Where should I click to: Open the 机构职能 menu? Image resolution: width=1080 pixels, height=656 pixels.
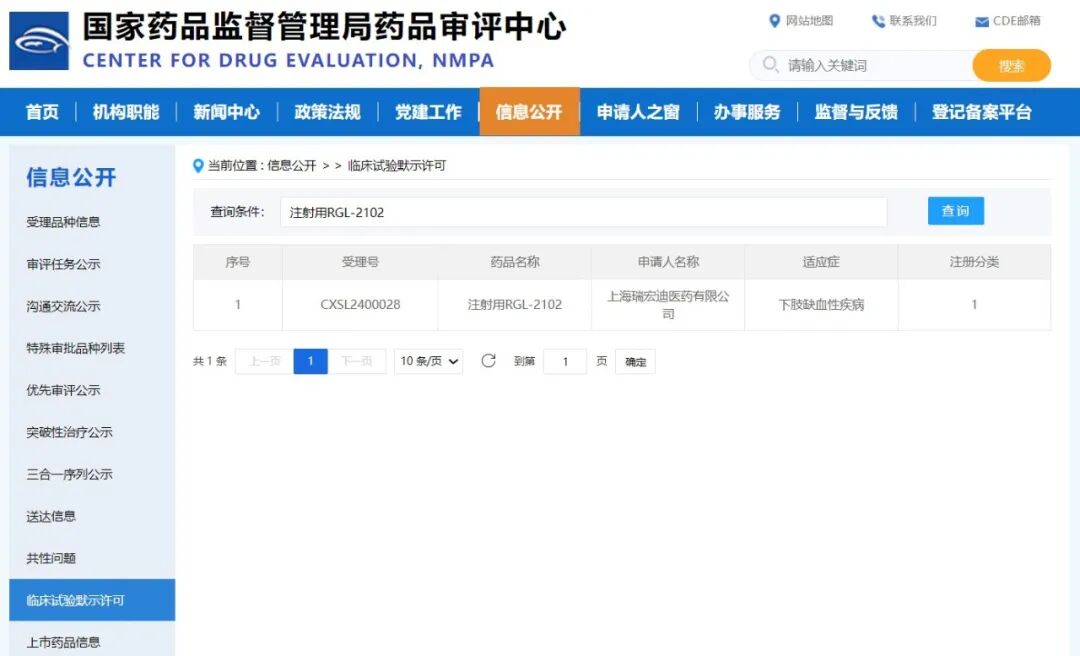pos(126,112)
